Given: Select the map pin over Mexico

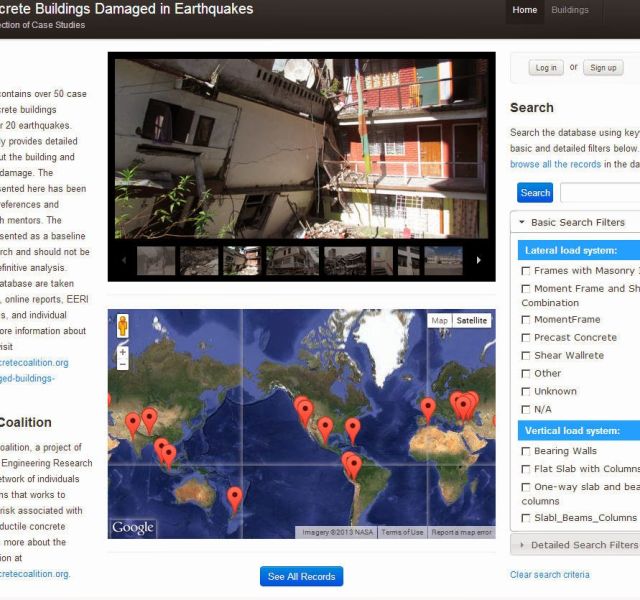Looking at the screenshot, I should pos(325,429).
